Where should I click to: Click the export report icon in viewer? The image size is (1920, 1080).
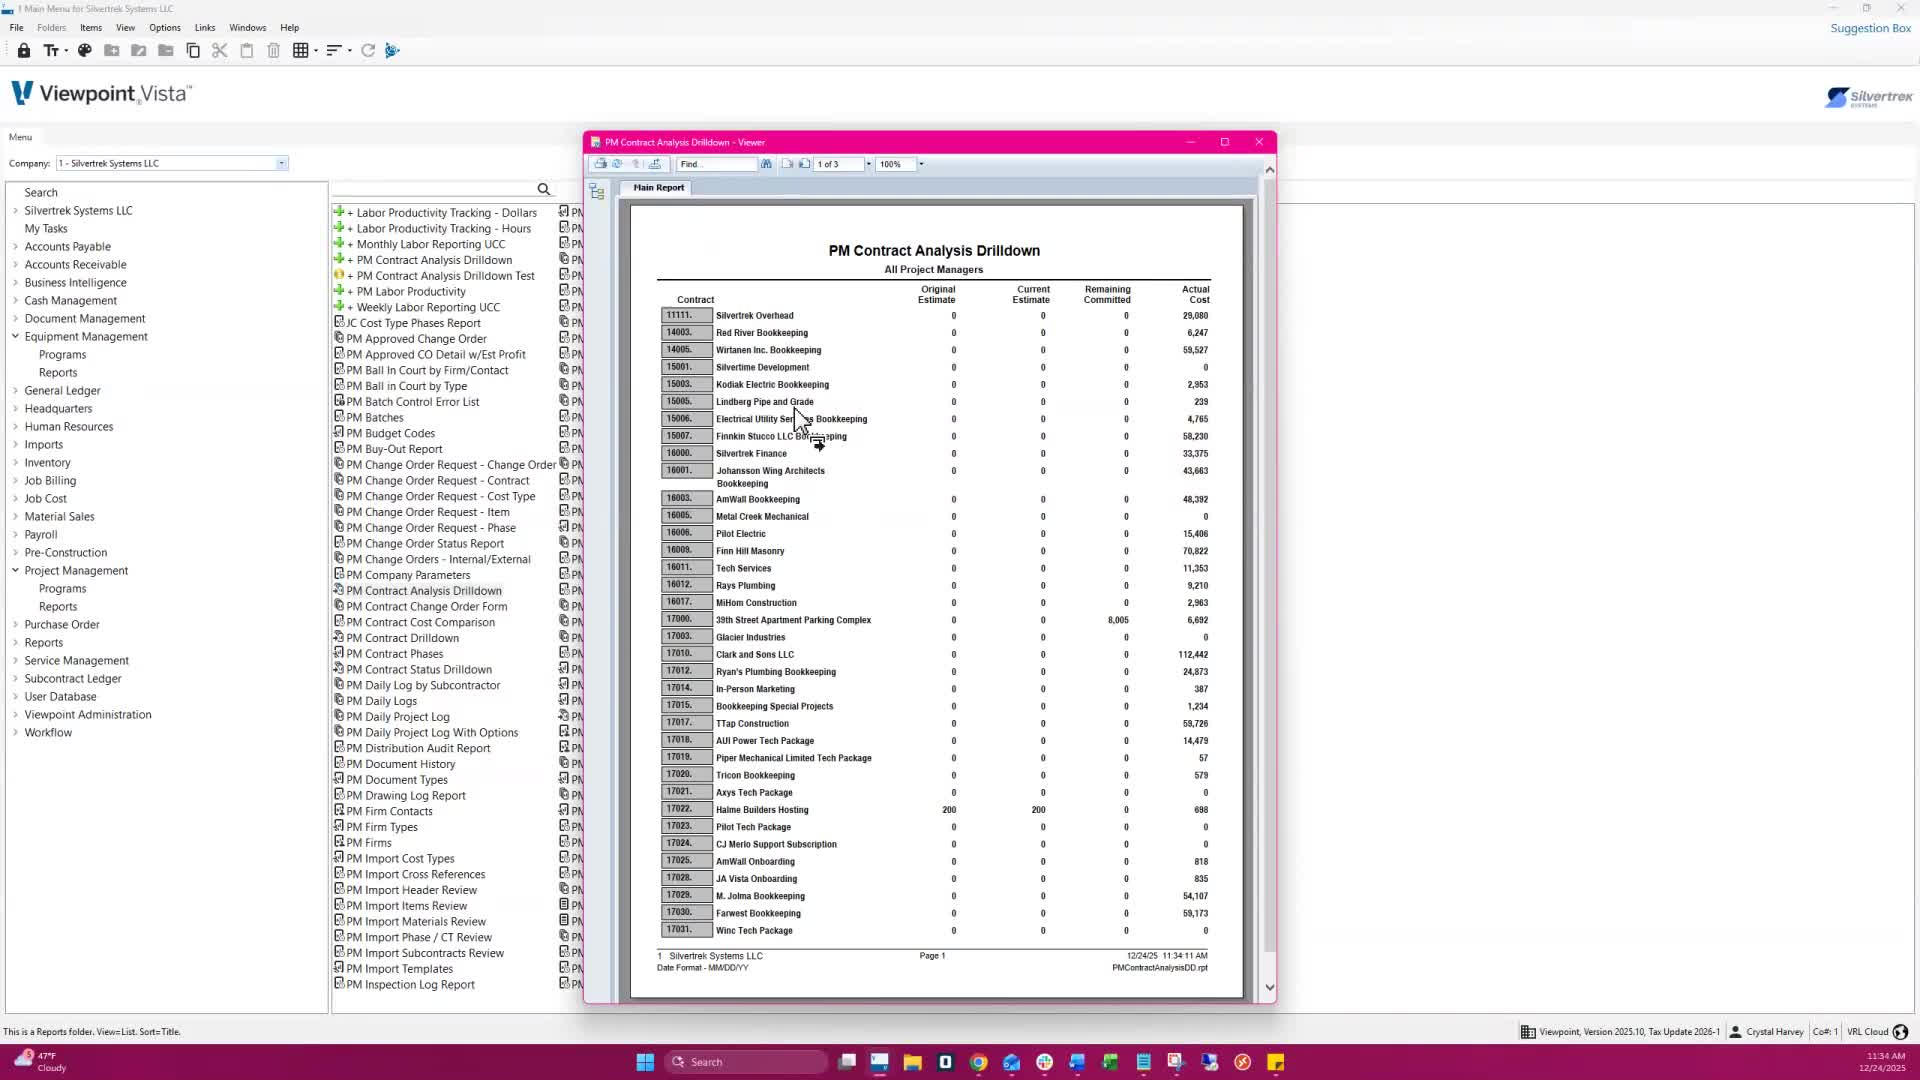(655, 164)
